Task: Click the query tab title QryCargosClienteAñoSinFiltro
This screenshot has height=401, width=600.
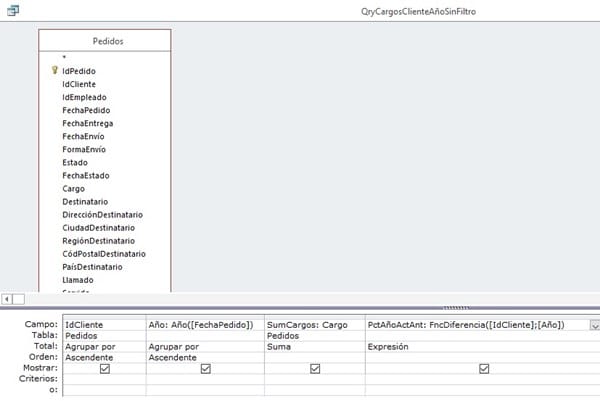Action: click(418, 11)
